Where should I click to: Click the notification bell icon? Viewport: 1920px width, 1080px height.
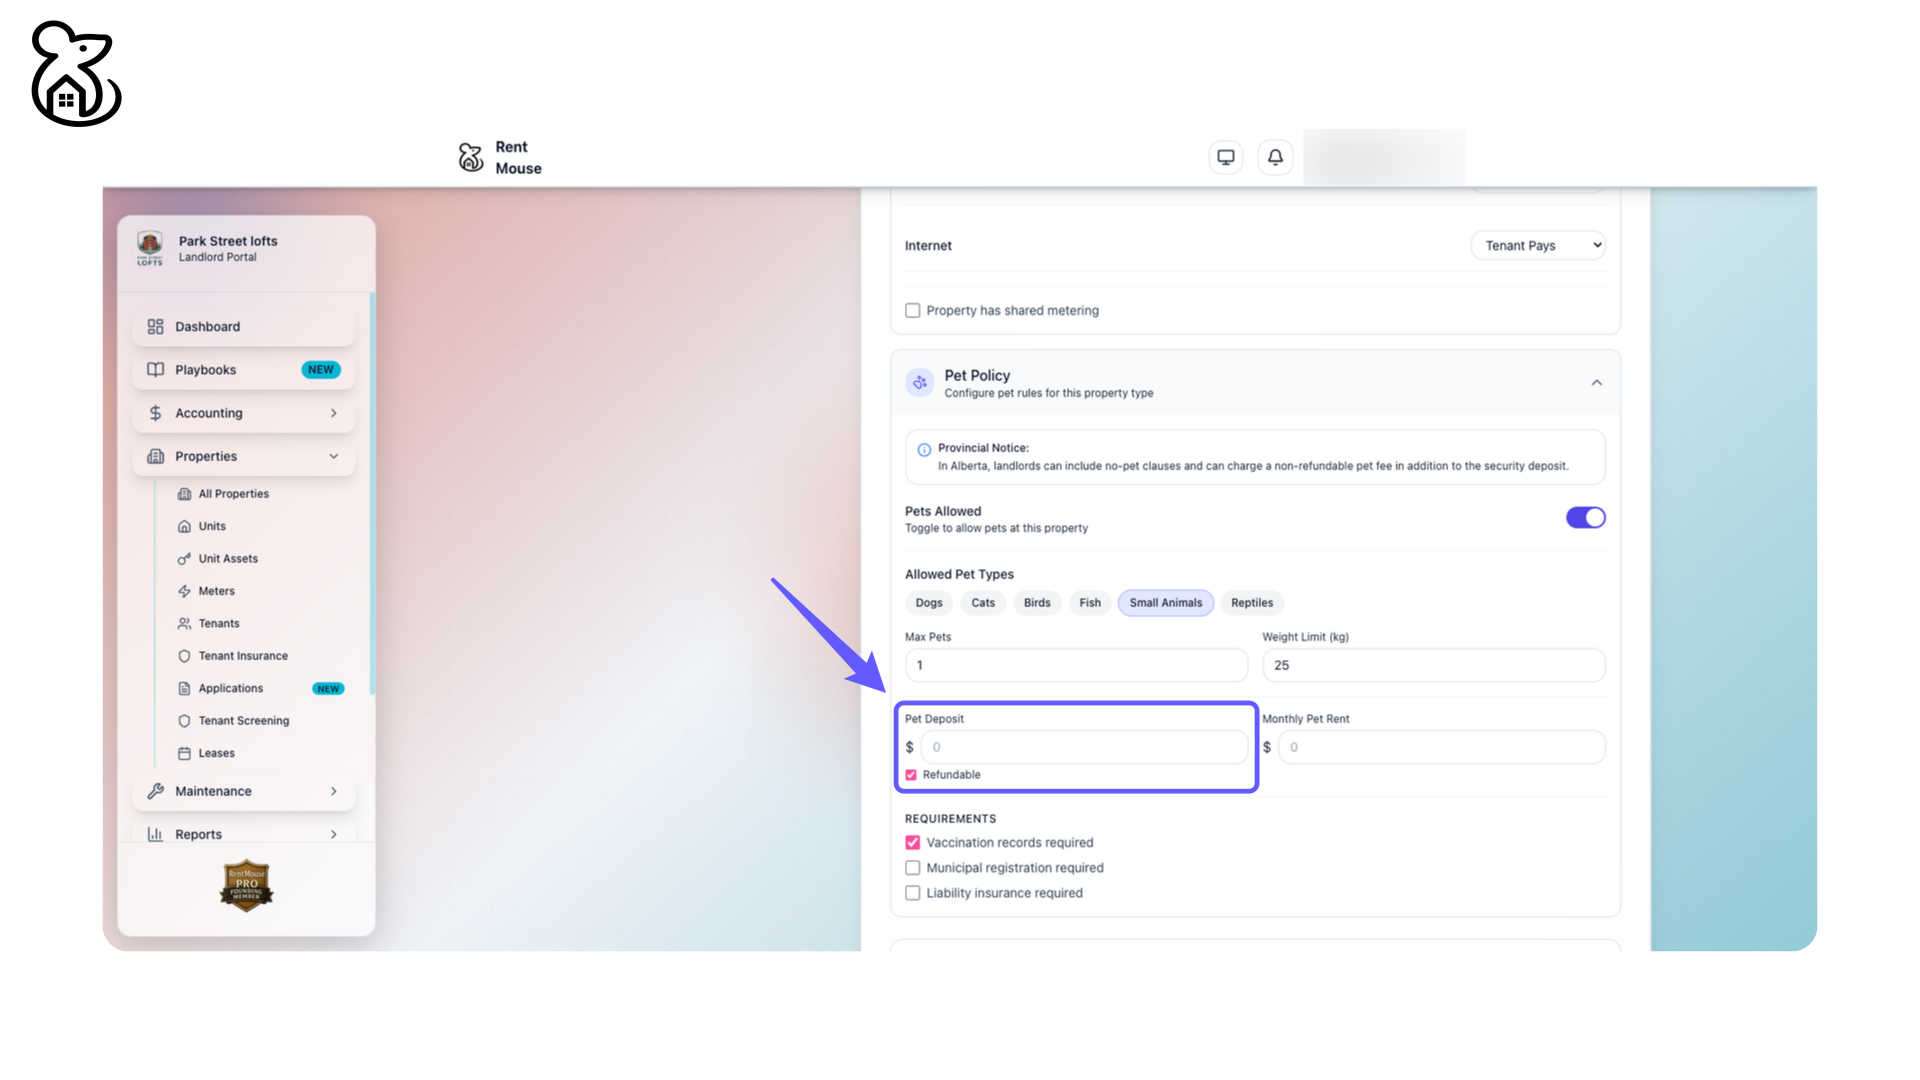pos(1275,157)
